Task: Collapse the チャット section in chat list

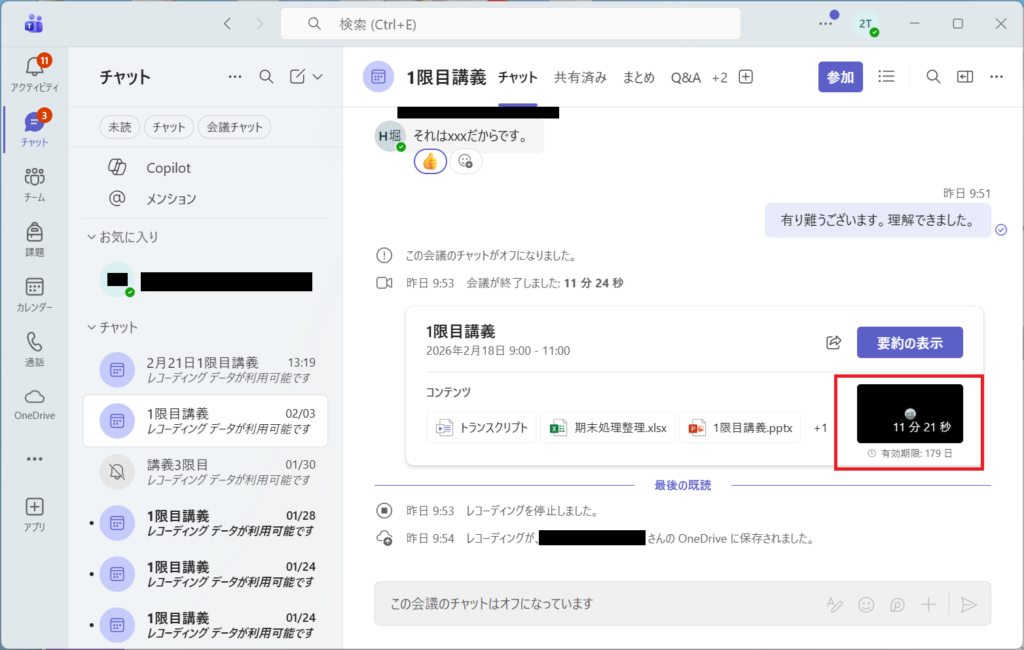Action: (x=93, y=327)
